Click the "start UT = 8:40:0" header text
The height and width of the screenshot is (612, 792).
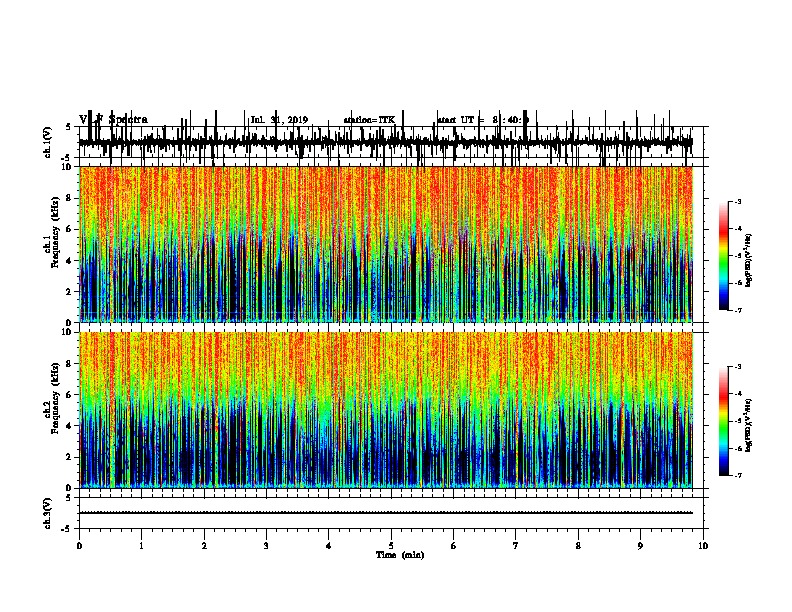(483, 120)
